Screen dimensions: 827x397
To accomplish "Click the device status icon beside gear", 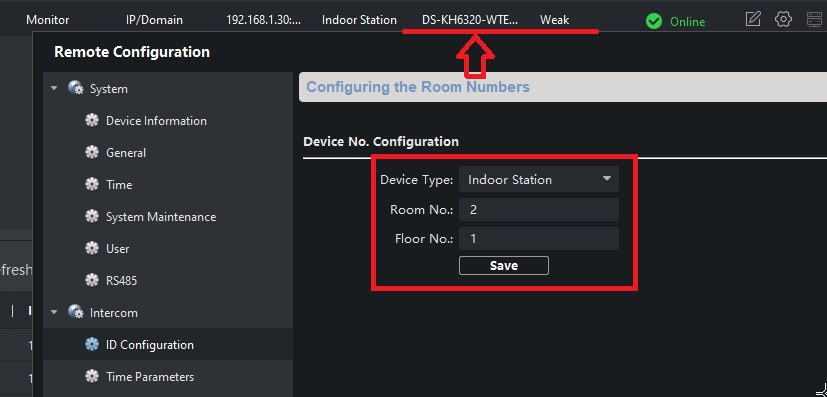I will pos(815,20).
